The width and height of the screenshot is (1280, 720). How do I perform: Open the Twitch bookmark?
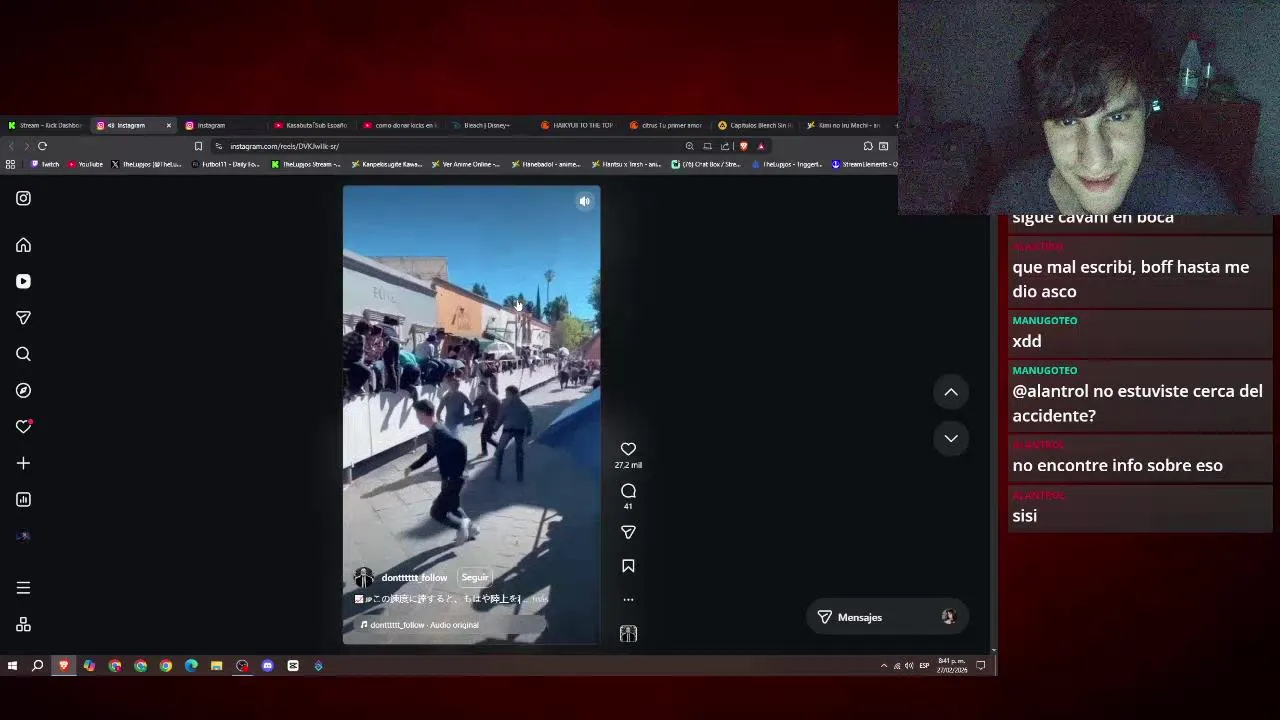coord(45,164)
